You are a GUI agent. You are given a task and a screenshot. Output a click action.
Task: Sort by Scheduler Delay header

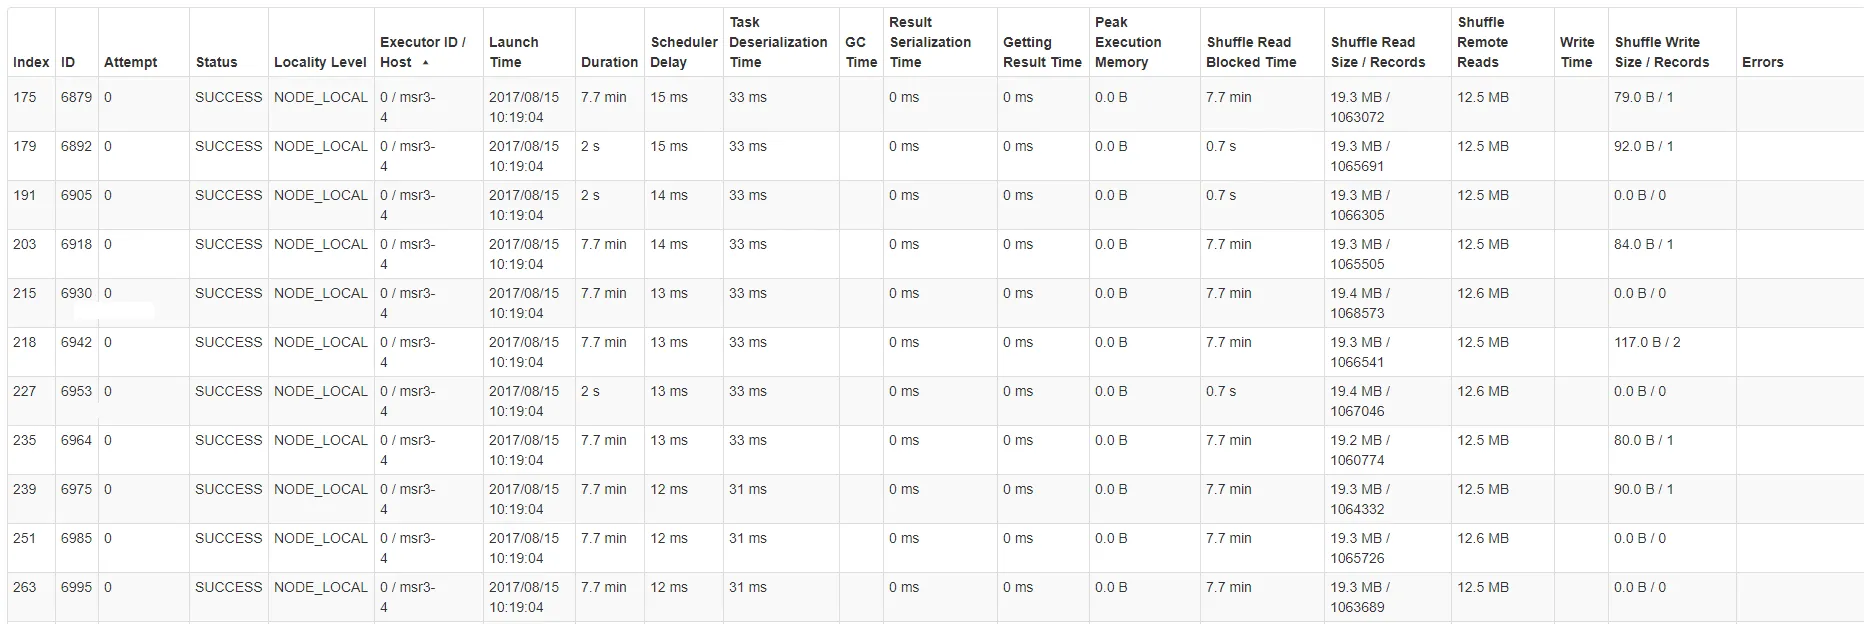[684, 52]
